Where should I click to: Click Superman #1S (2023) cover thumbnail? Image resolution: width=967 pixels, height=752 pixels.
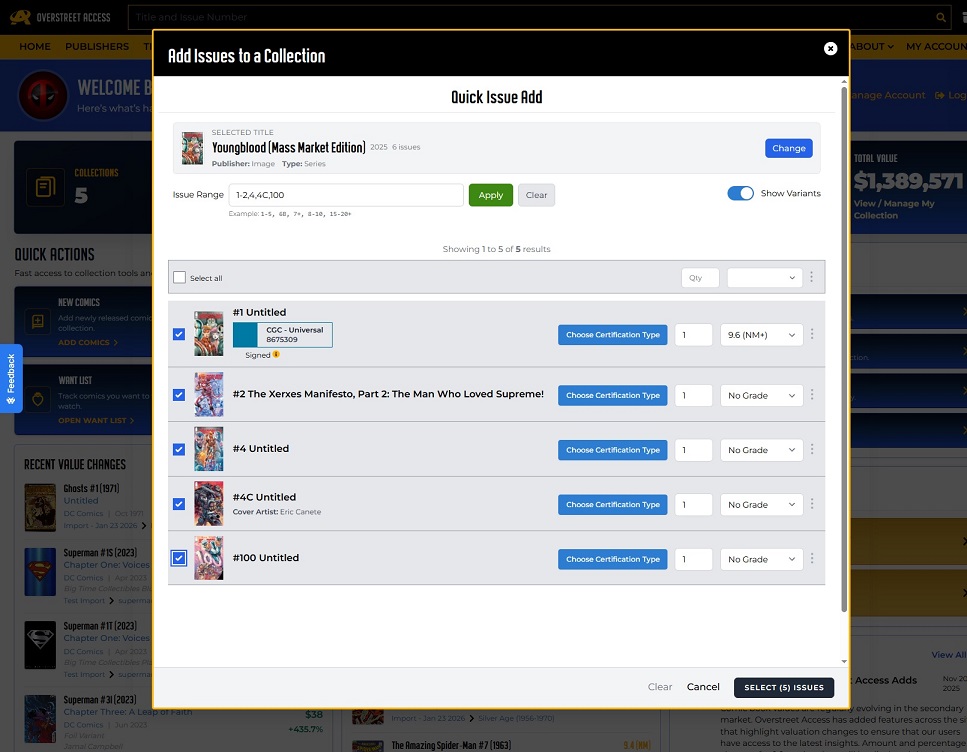[x=40, y=572]
